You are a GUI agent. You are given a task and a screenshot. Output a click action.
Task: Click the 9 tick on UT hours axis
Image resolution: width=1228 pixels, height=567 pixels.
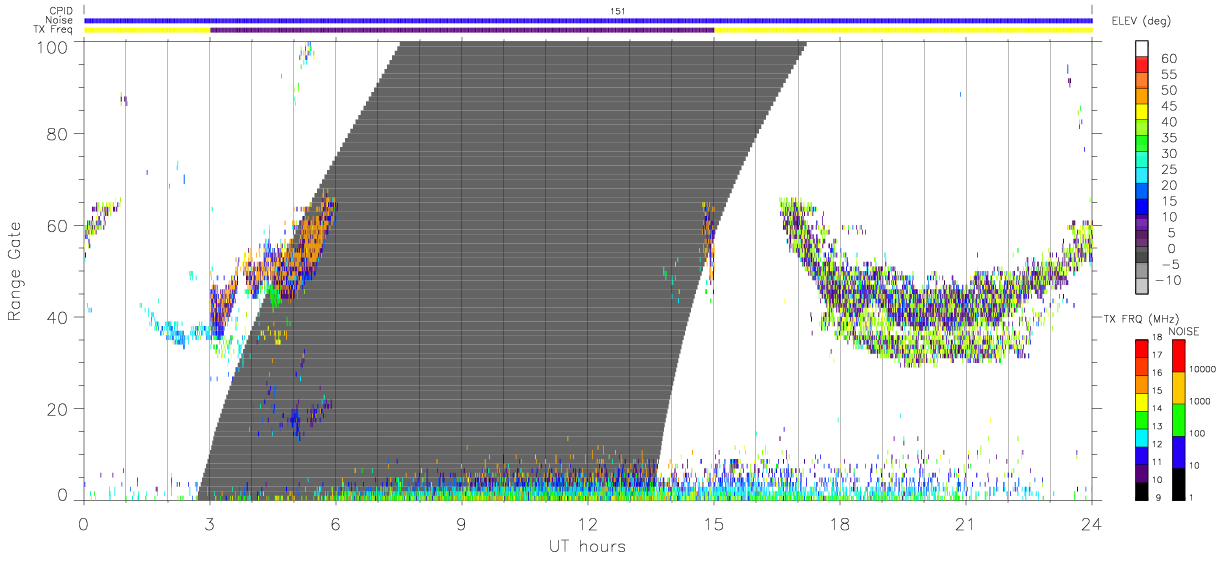coord(461,523)
